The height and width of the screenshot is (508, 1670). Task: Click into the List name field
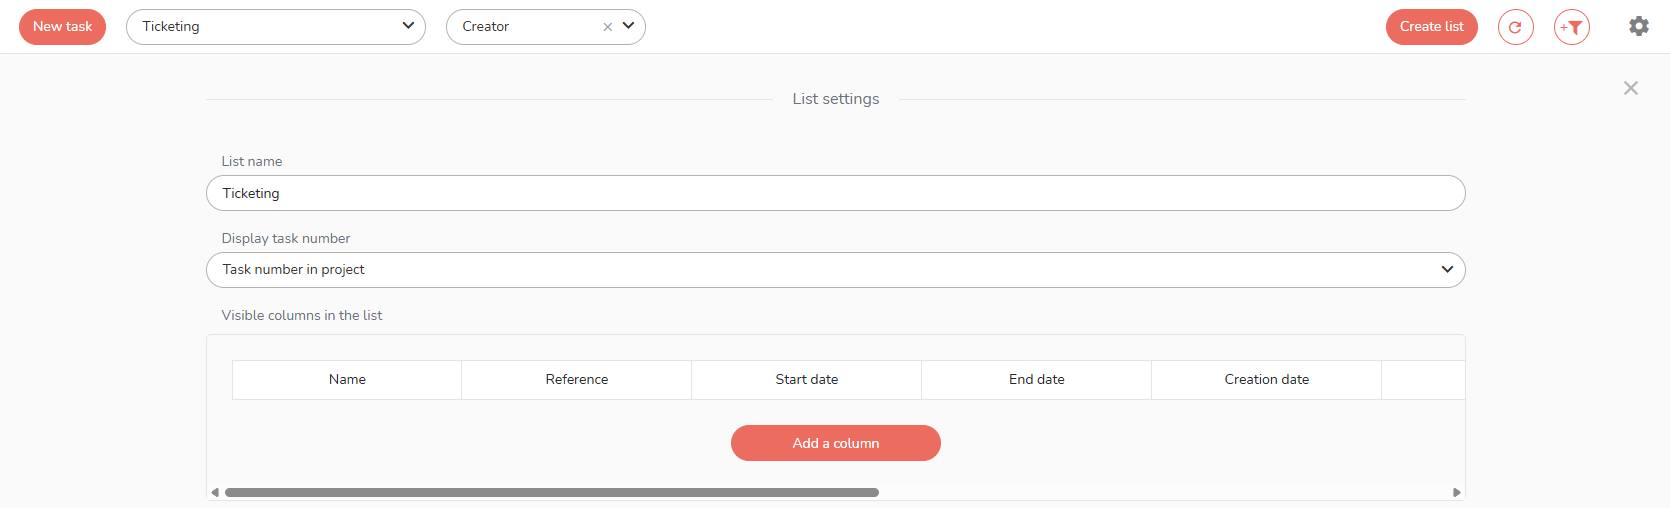[x=835, y=193]
